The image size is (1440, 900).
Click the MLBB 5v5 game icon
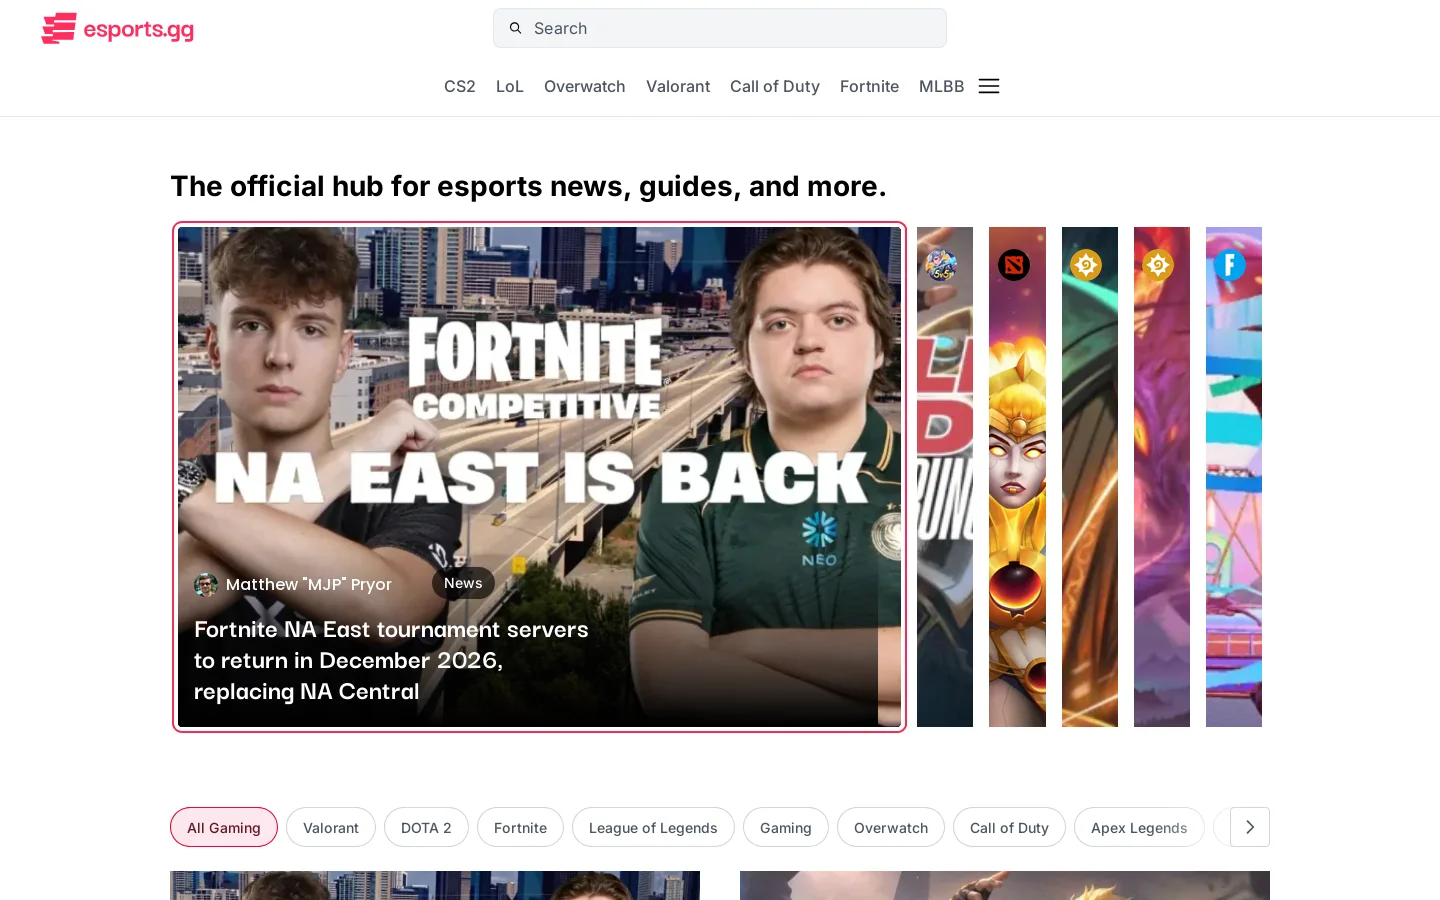tap(941, 265)
